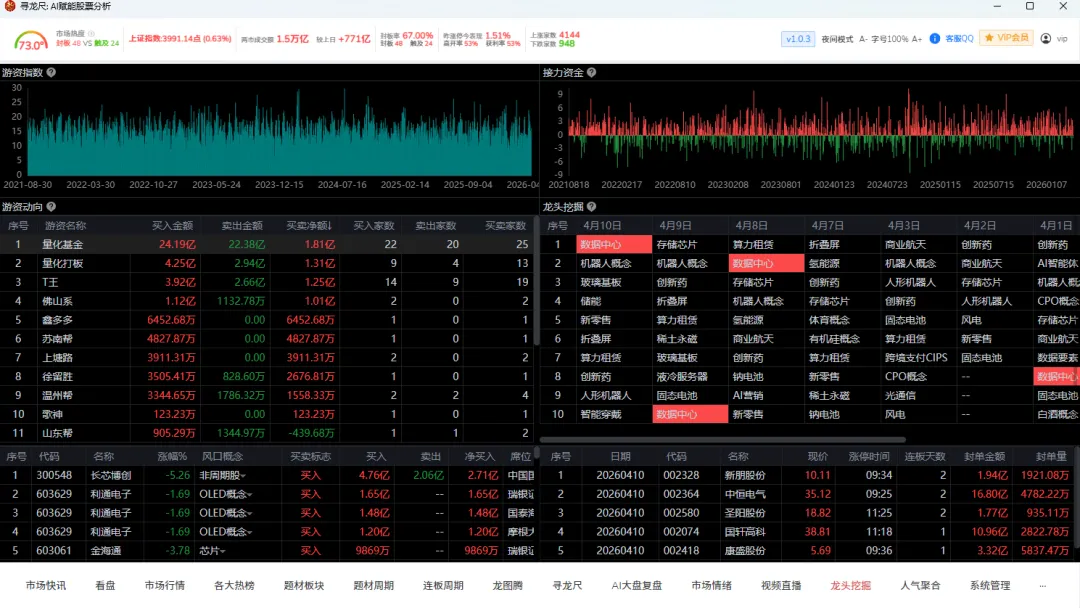Select the 温州帮 row
Viewport: 1080px width, 608px height.
pos(266,395)
